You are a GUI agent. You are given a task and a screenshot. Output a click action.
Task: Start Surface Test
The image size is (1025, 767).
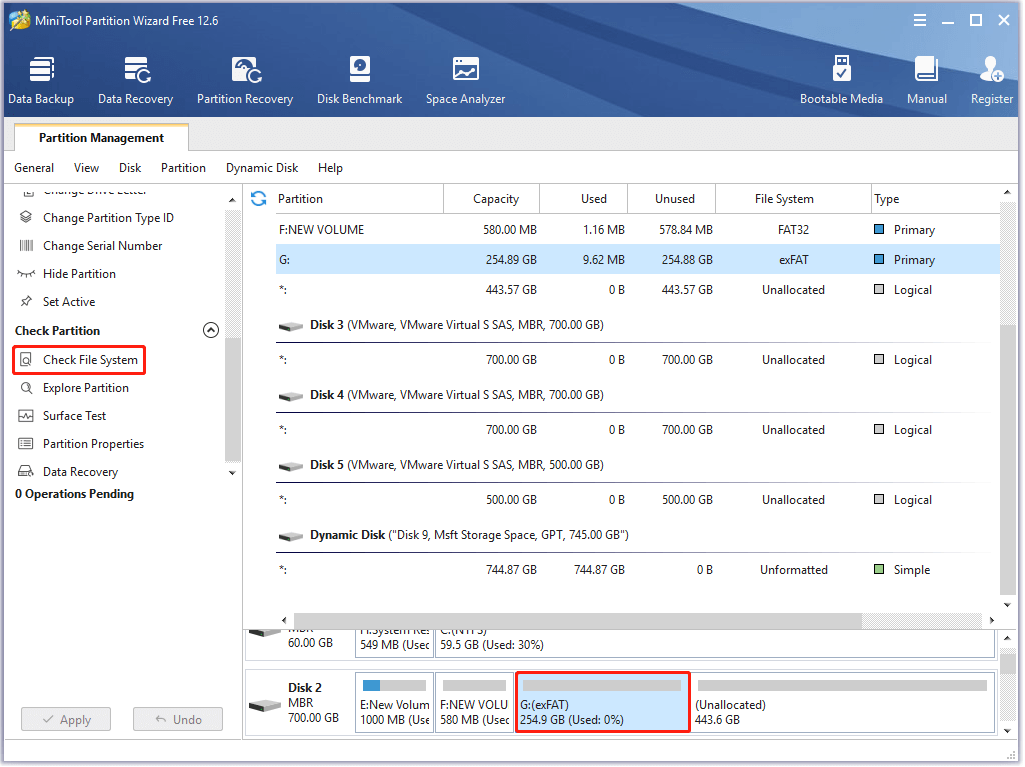62,417
